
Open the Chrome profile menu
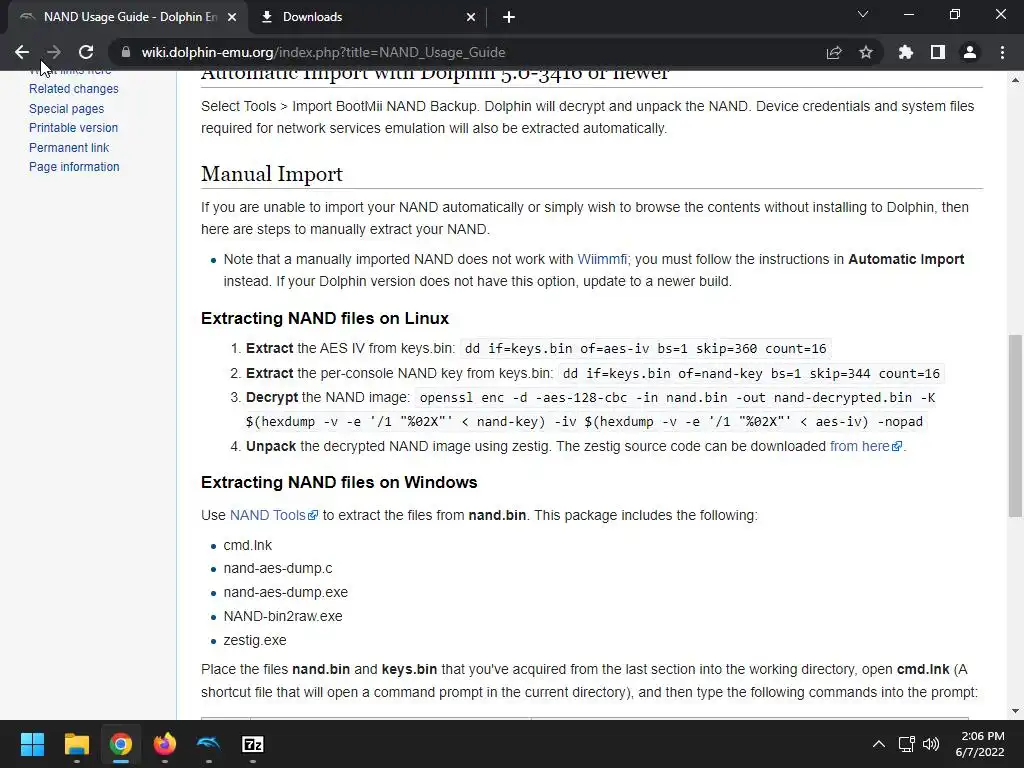tap(970, 52)
